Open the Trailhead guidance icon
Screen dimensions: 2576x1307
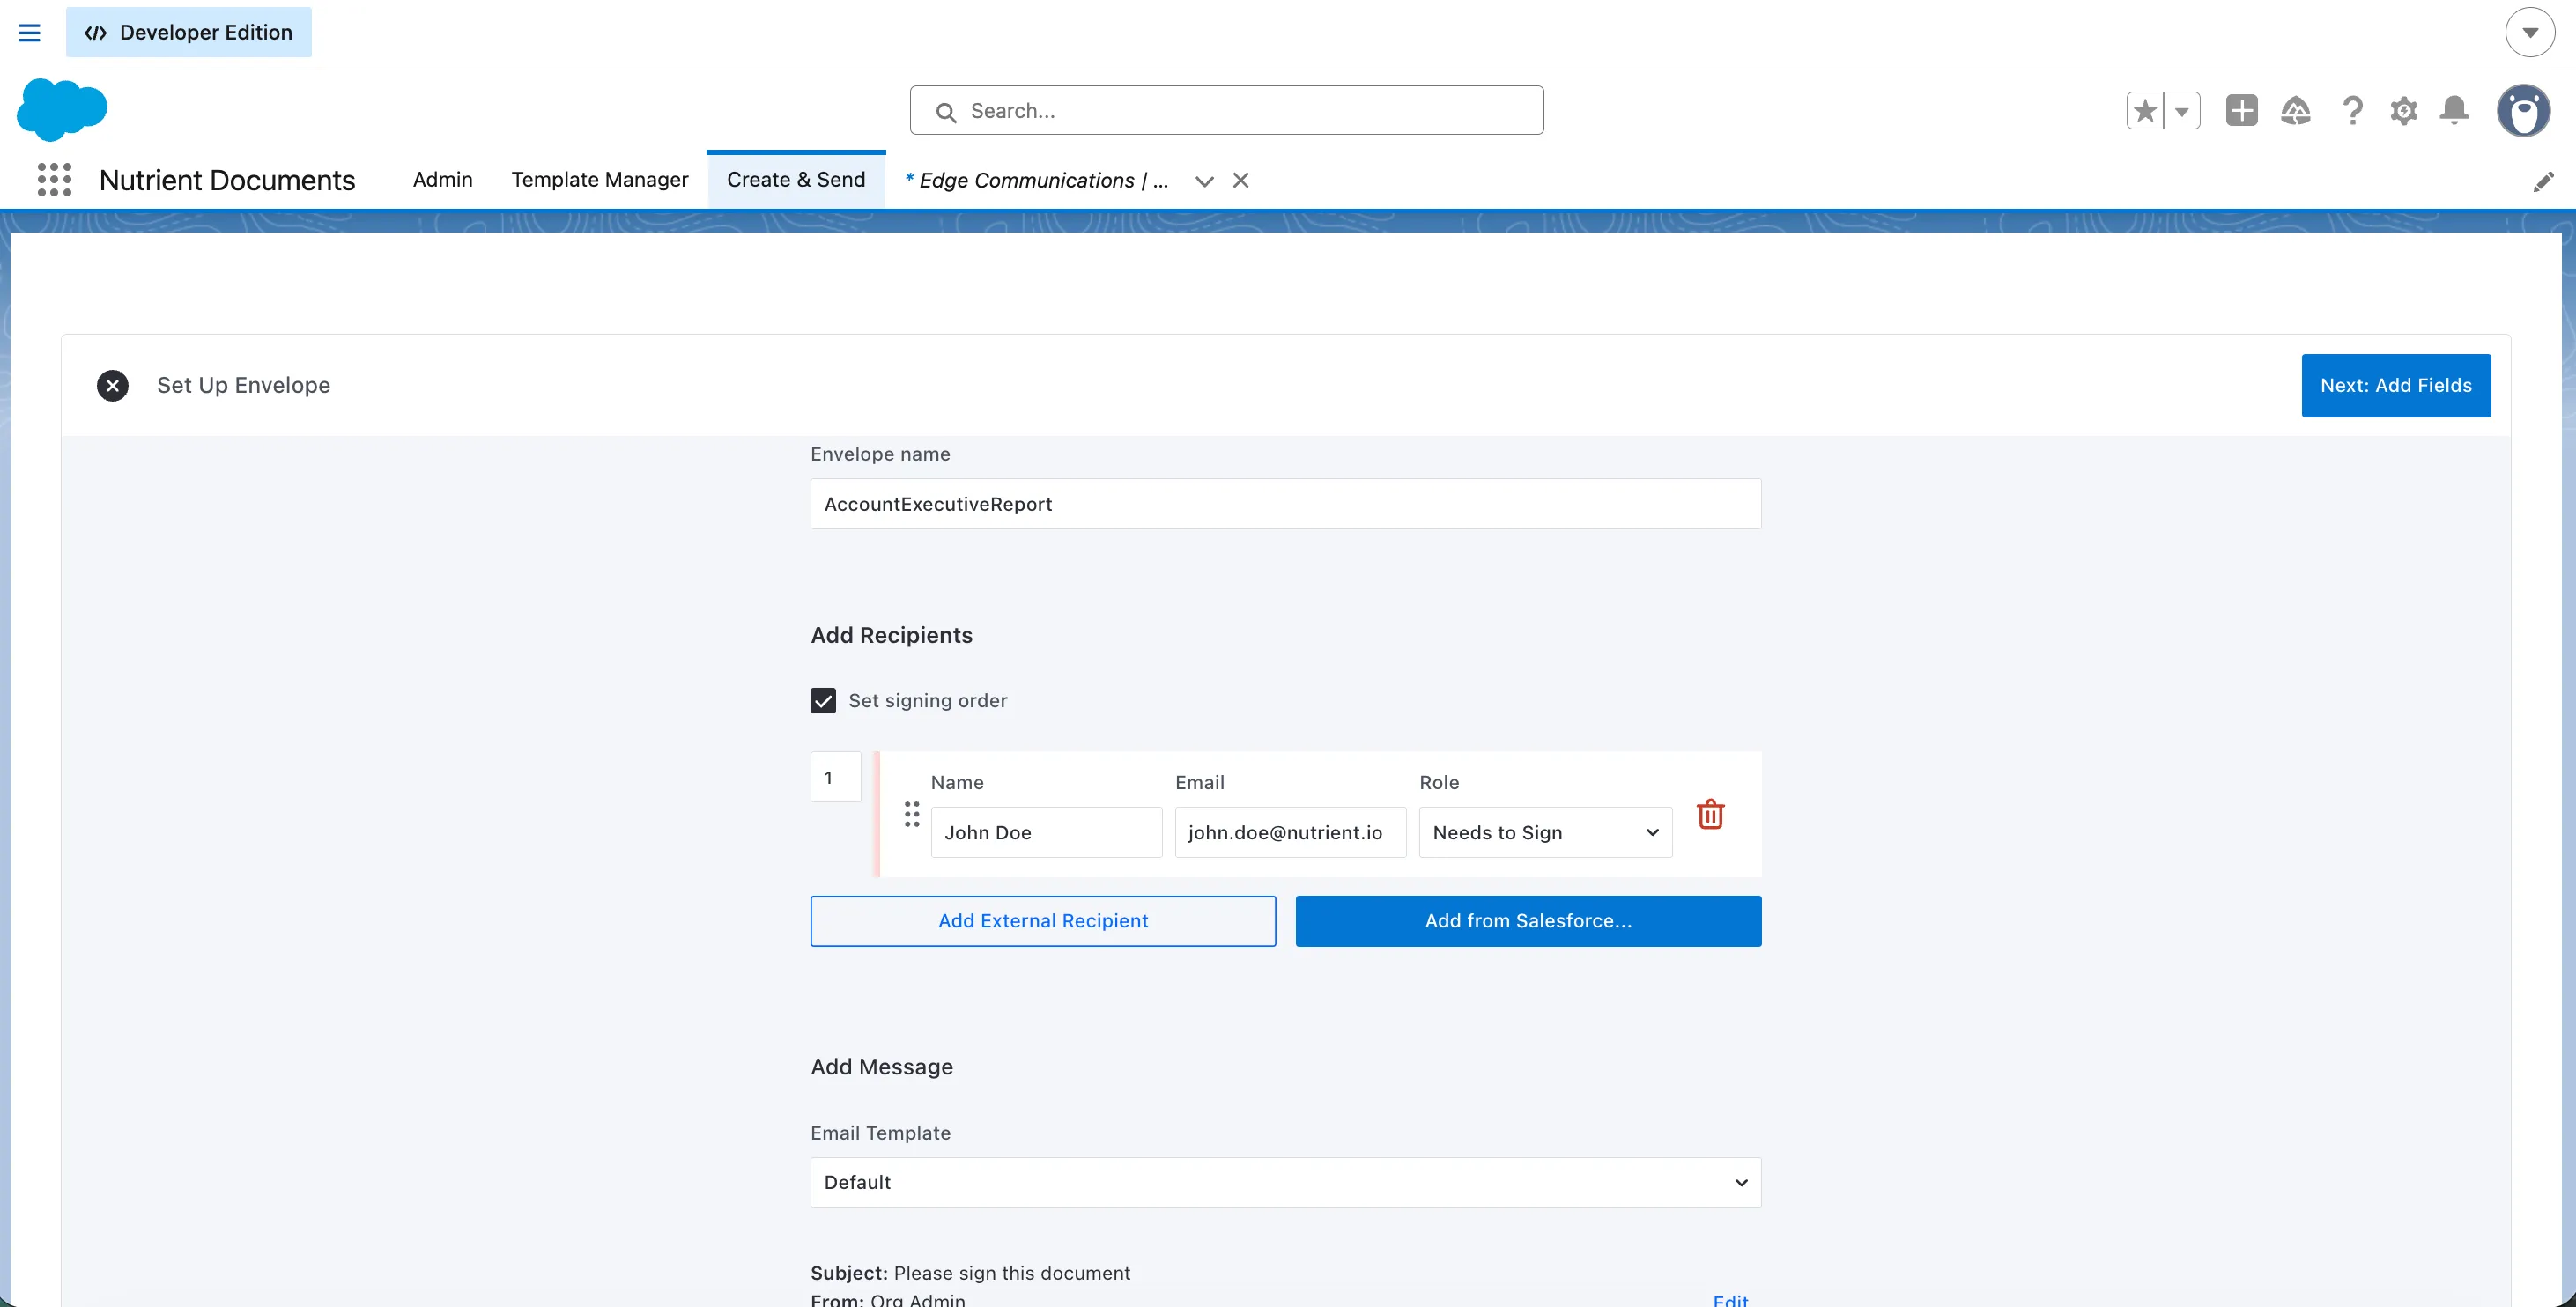2296,110
